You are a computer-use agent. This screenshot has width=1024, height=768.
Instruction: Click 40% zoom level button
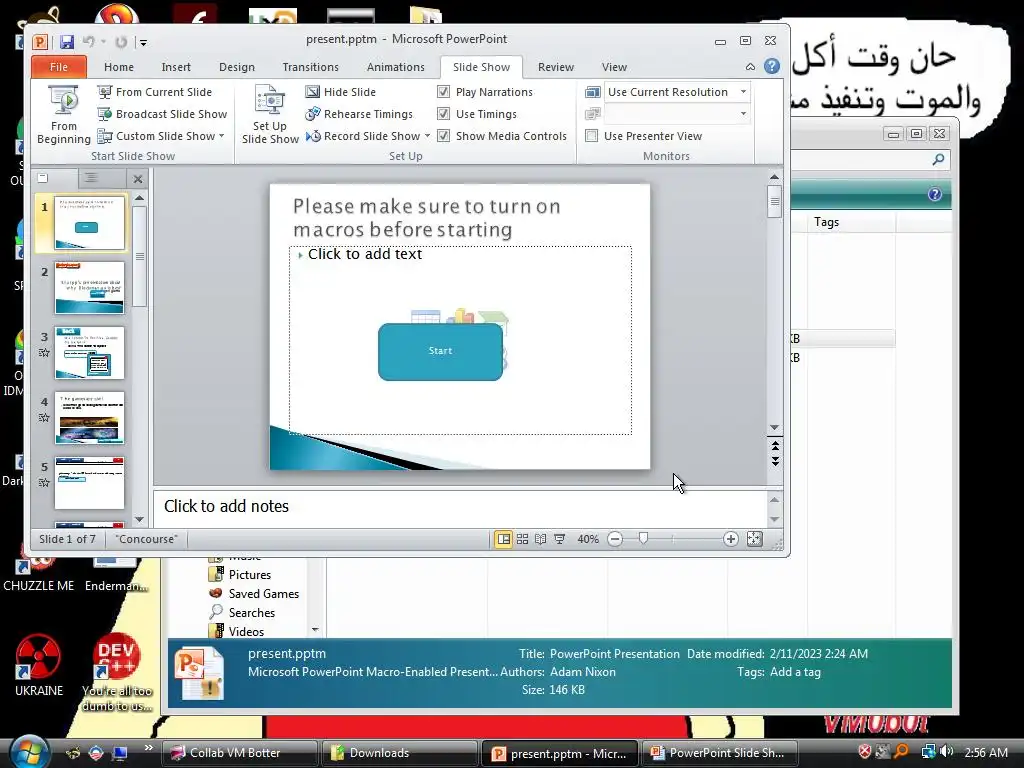588,539
